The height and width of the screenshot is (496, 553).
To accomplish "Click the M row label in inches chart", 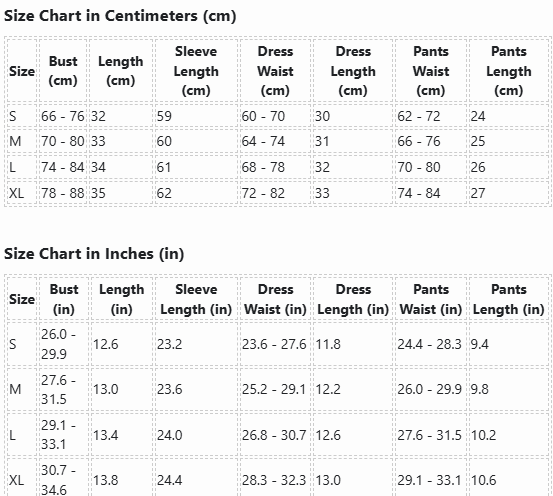I will tap(15, 389).
